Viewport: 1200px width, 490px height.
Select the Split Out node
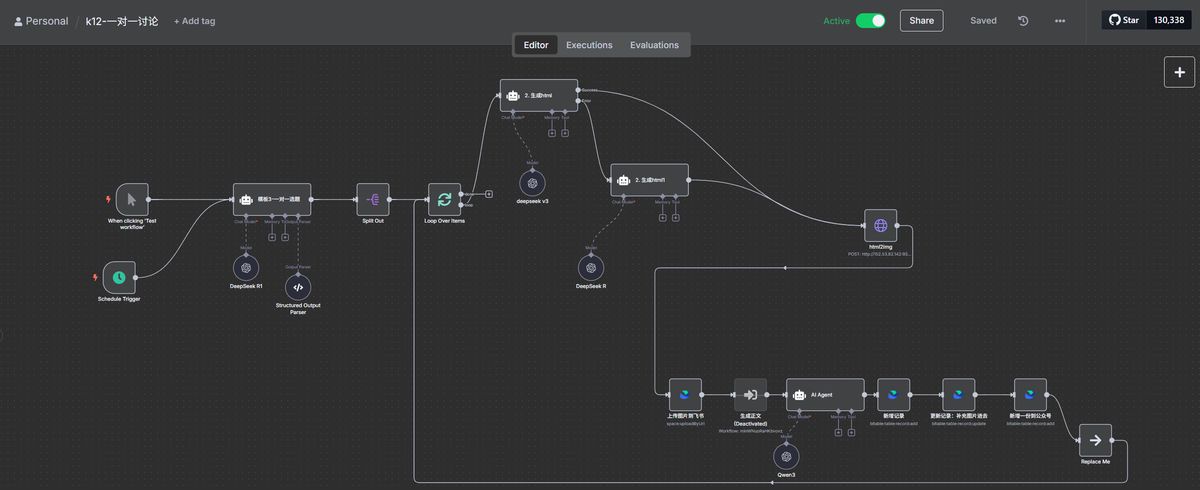373,199
